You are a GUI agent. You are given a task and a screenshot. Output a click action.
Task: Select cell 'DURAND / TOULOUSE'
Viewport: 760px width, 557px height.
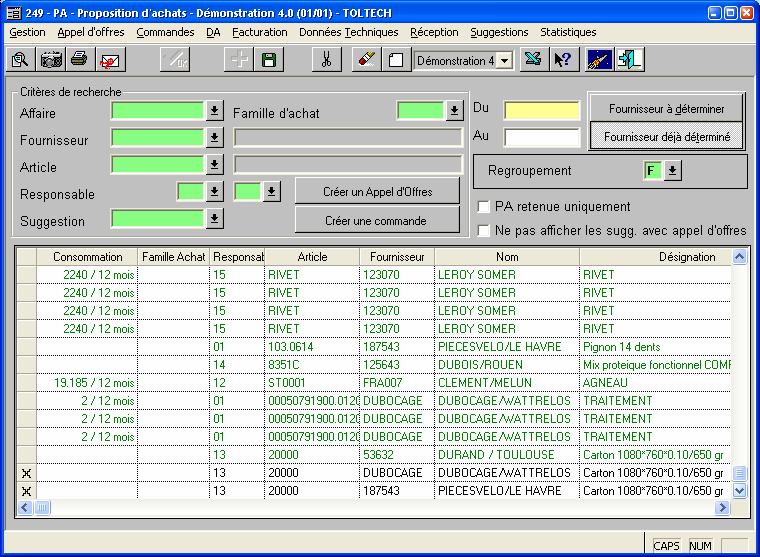(507, 455)
